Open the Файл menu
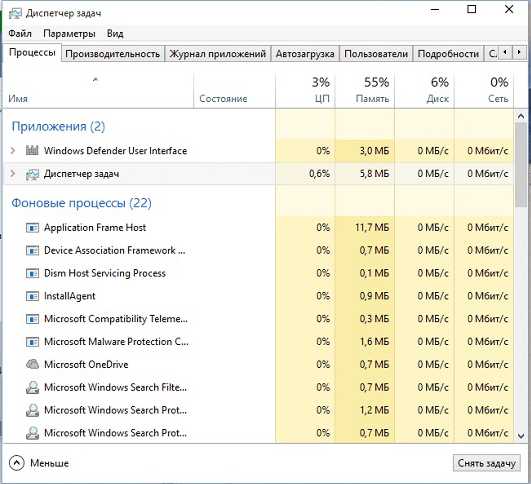This screenshot has height=484, width=531. (x=20, y=34)
